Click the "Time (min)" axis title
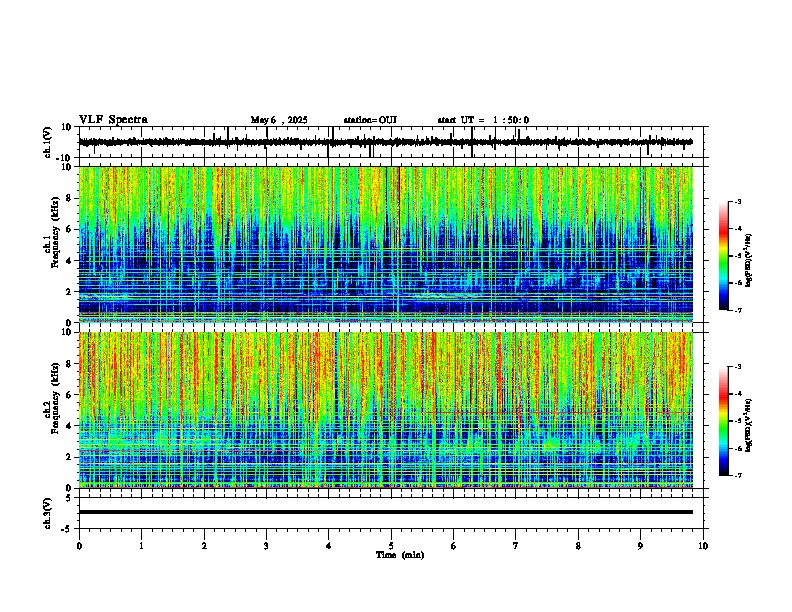 [400, 555]
